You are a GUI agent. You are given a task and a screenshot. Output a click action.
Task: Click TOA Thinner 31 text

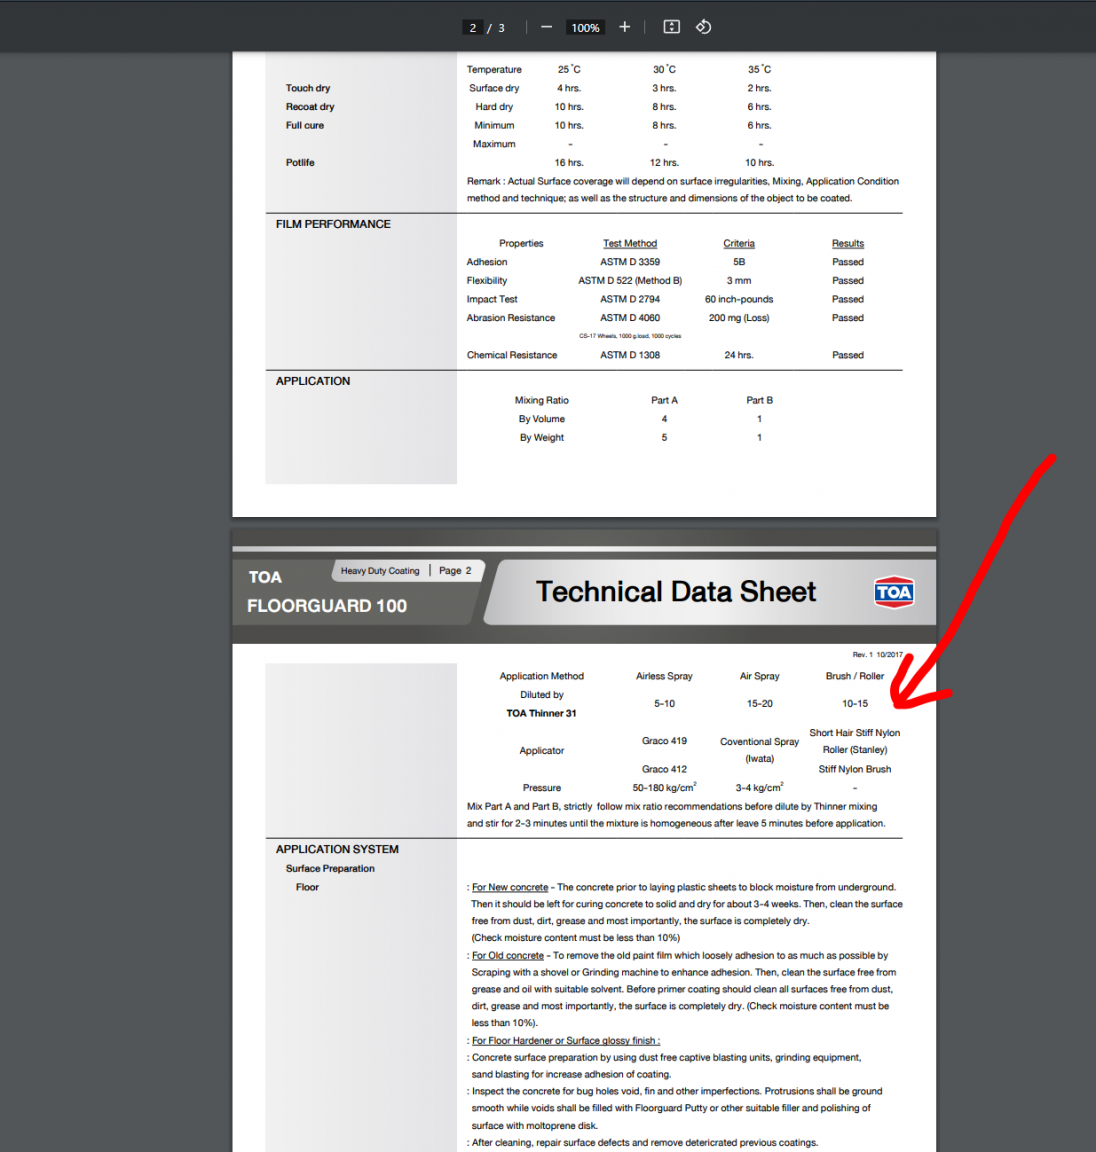(x=541, y=713)
